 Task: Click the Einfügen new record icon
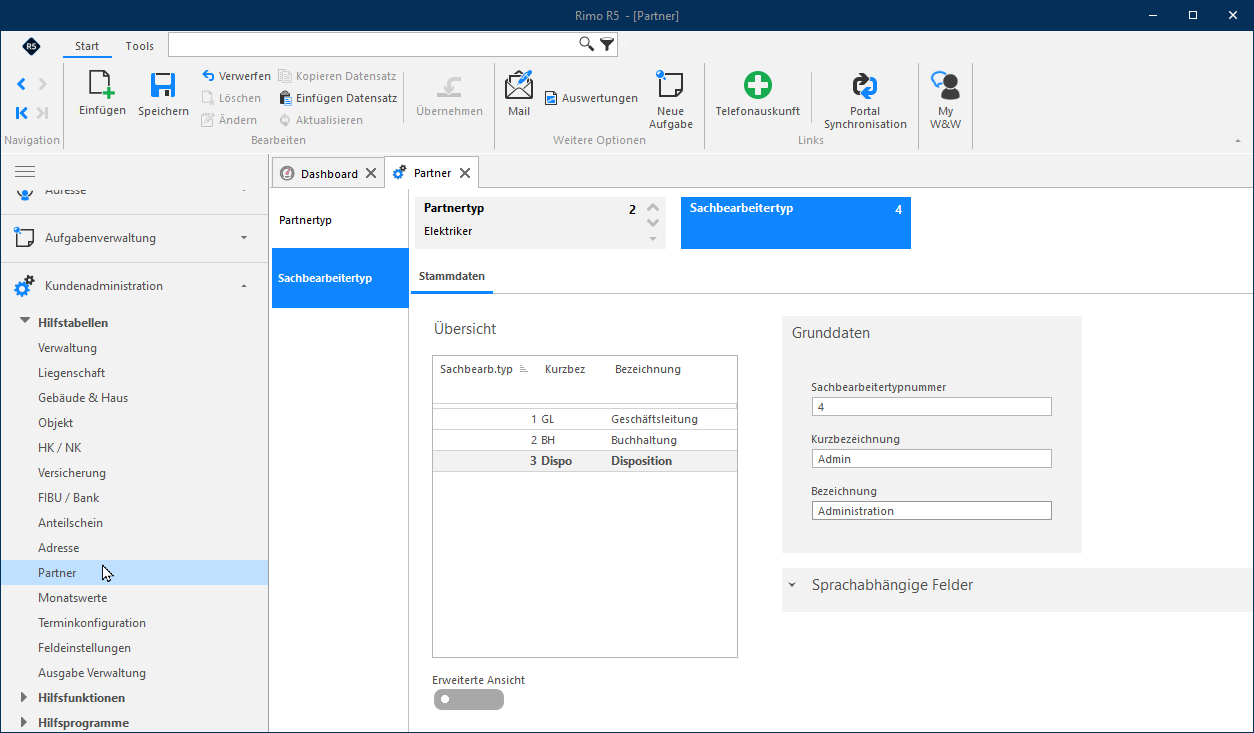coord(102,85)
